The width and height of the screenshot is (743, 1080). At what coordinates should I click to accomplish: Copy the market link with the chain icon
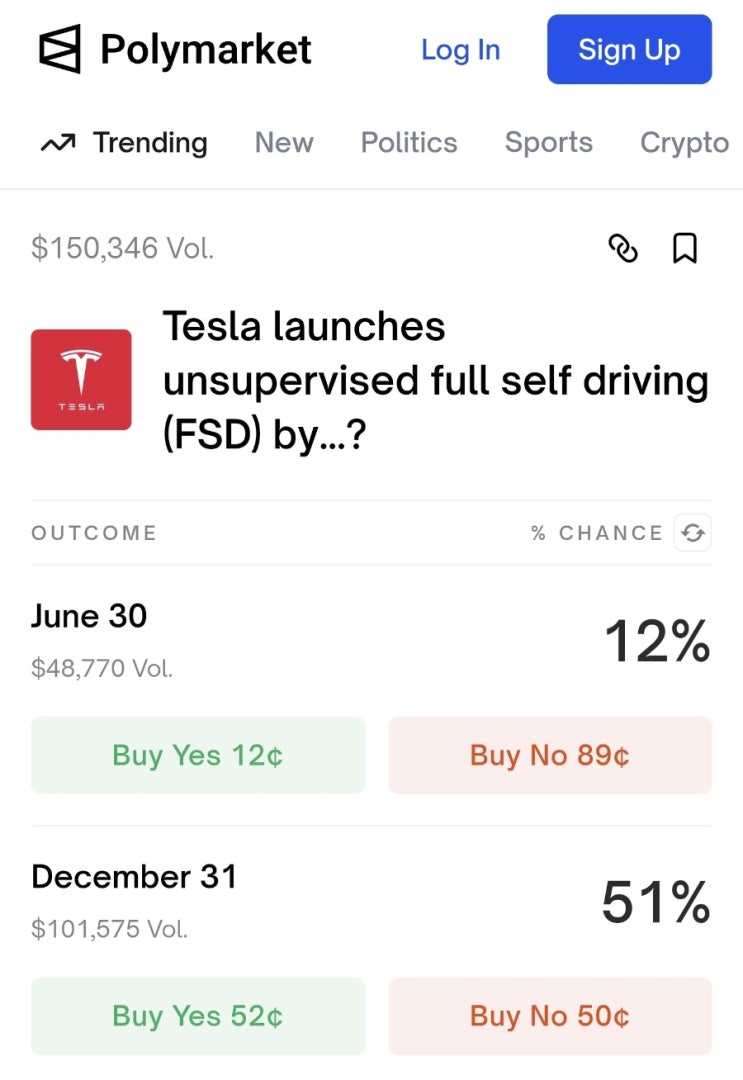coord(623,248)
